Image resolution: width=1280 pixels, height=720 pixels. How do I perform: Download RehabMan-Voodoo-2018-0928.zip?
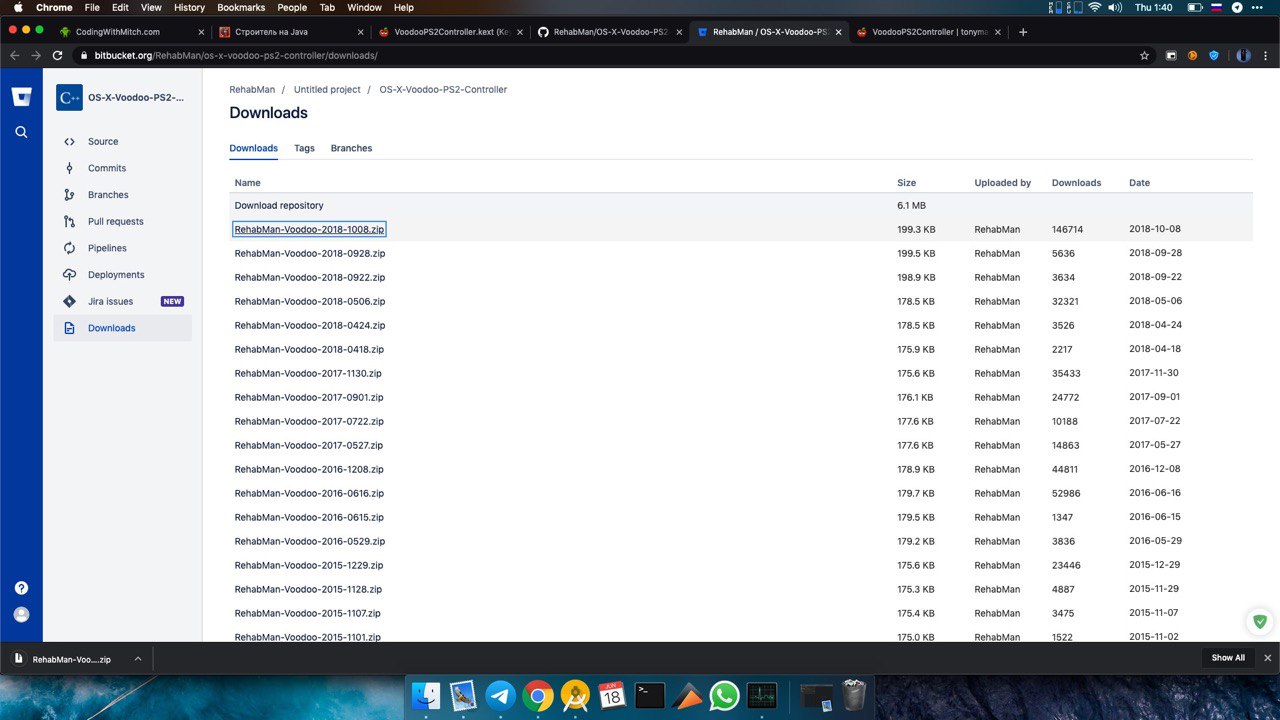310,253
